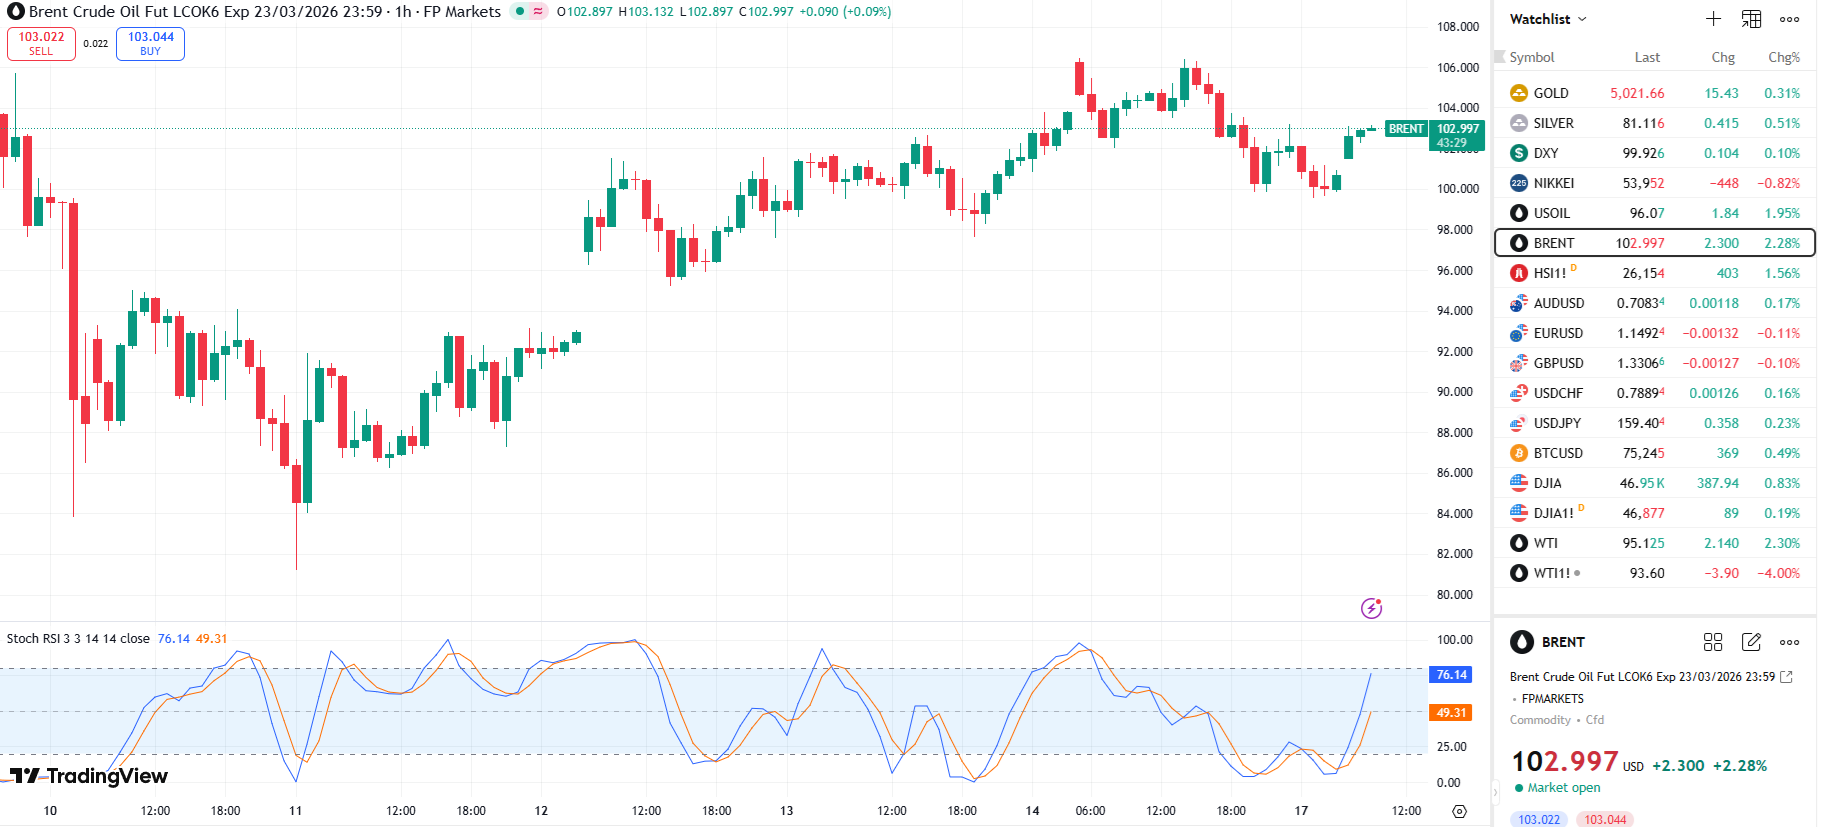
Task: Click the BUY 103.044 button
Action: click(x=150, y=43)
